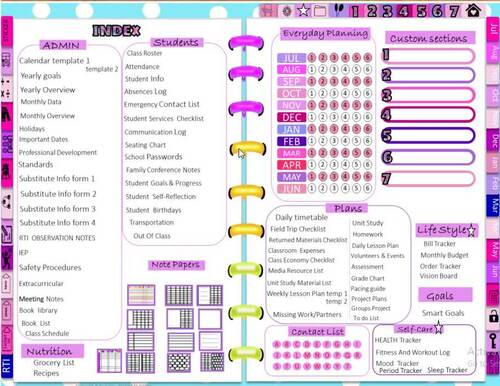
Task: Open the home icon tab
Action: pos(474,11)
